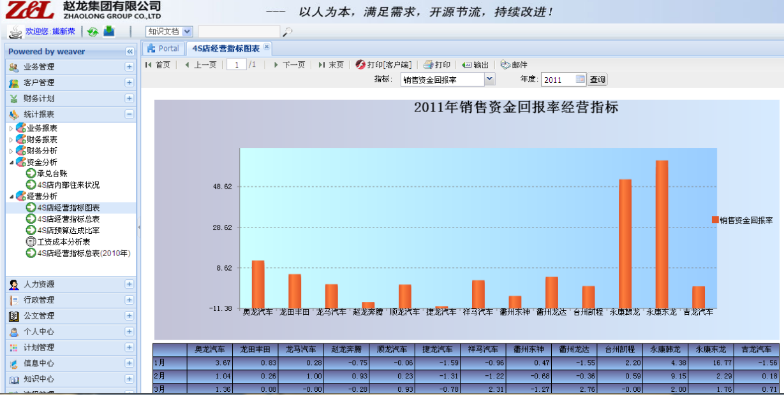Click the 打印 printer button
This screenshot has height=396, width=784.
click(x=437, y=64)
